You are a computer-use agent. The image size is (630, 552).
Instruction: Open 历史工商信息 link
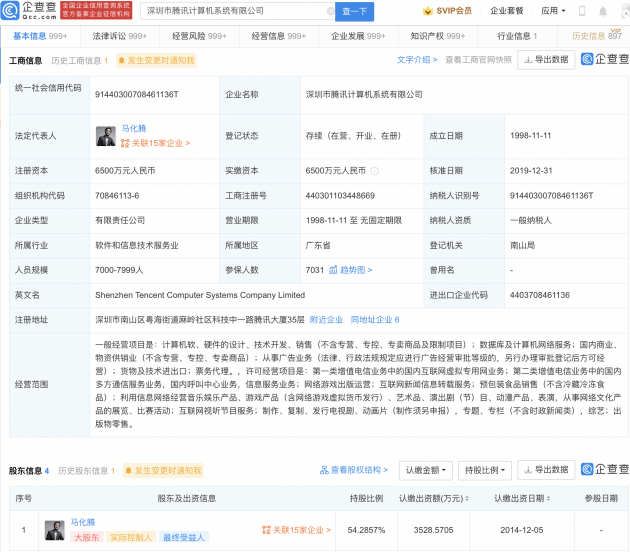[x=80, y=61]
